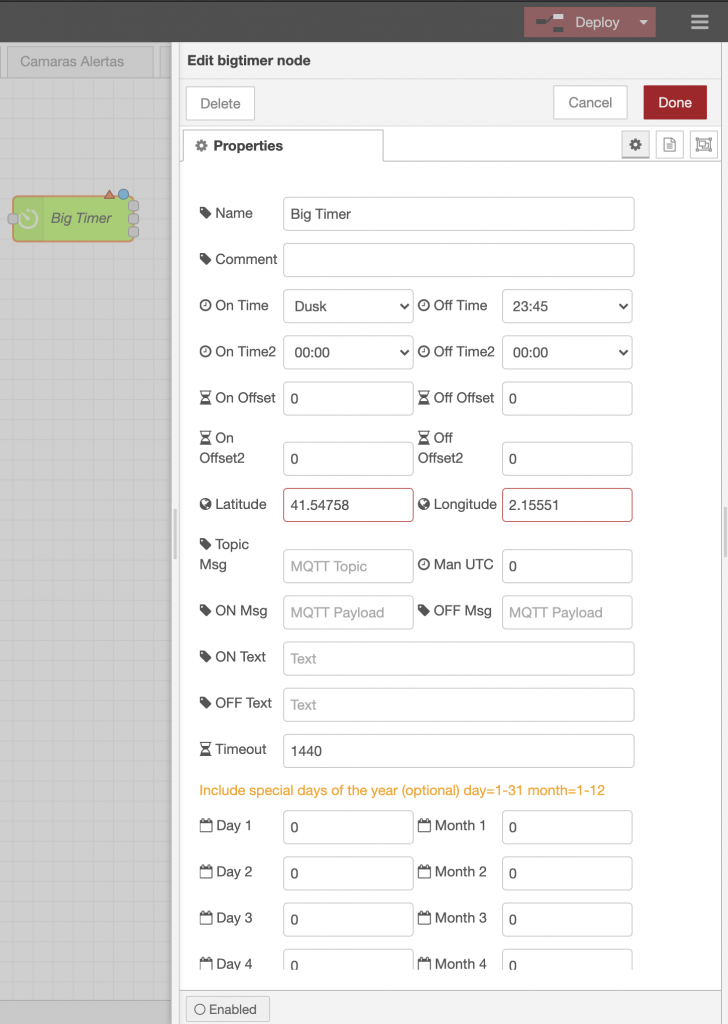The image size is (728, 1024).
Task: Click Big Timer top output port
Action: tap(134, 206)
